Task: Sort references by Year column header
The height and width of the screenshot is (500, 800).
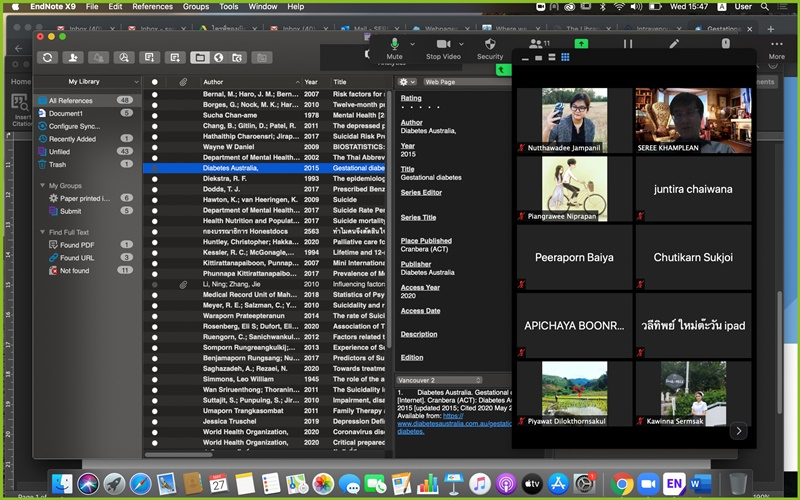Action: 311,82
